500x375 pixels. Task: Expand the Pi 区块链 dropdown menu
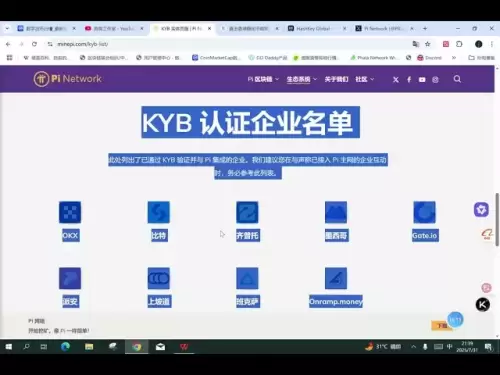(263, 79)
